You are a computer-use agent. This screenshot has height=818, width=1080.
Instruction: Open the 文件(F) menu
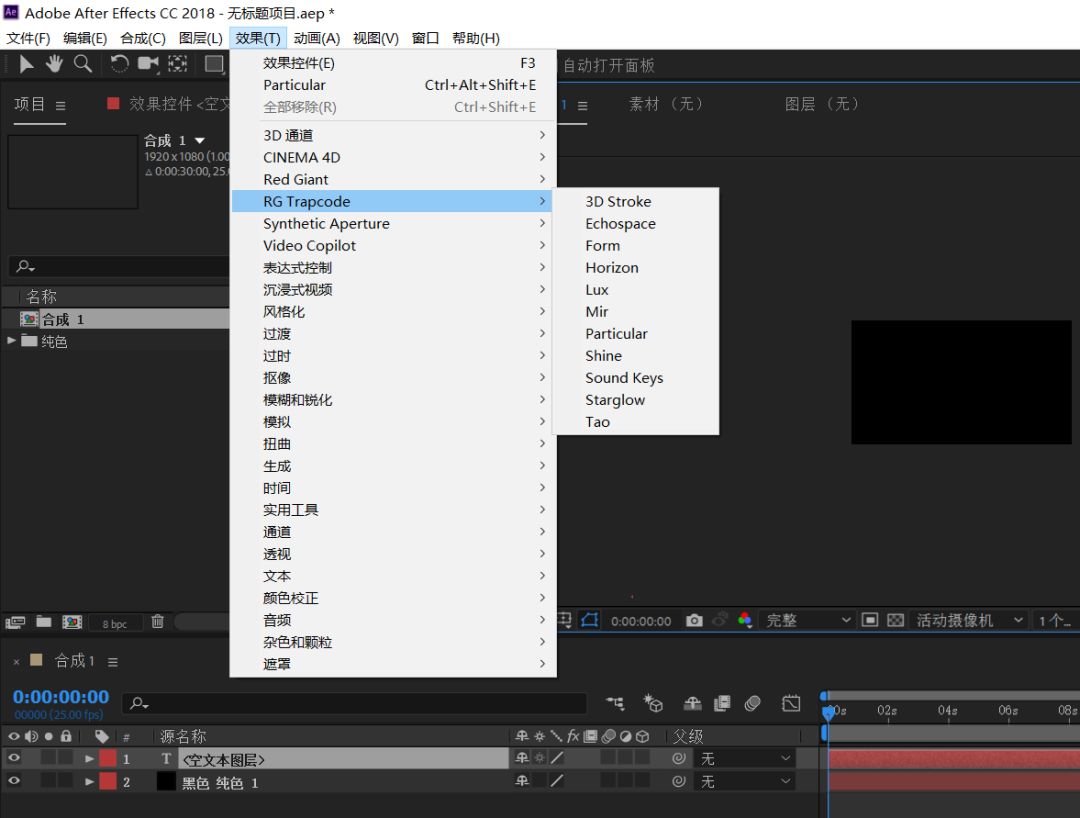click(x=28, y=38)
